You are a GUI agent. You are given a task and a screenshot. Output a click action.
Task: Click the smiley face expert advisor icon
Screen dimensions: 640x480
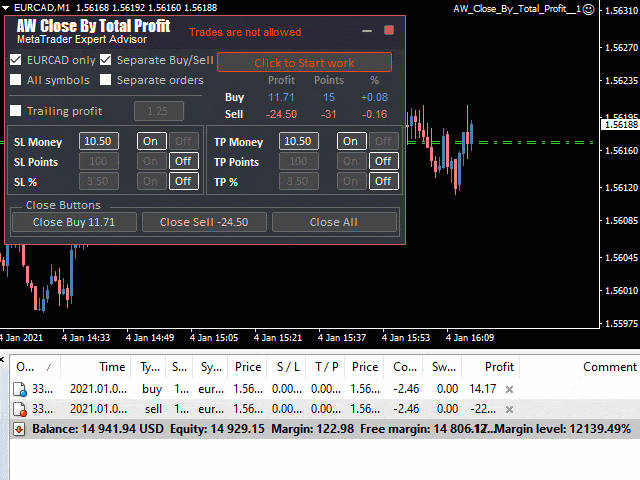[x=588, y=8]
